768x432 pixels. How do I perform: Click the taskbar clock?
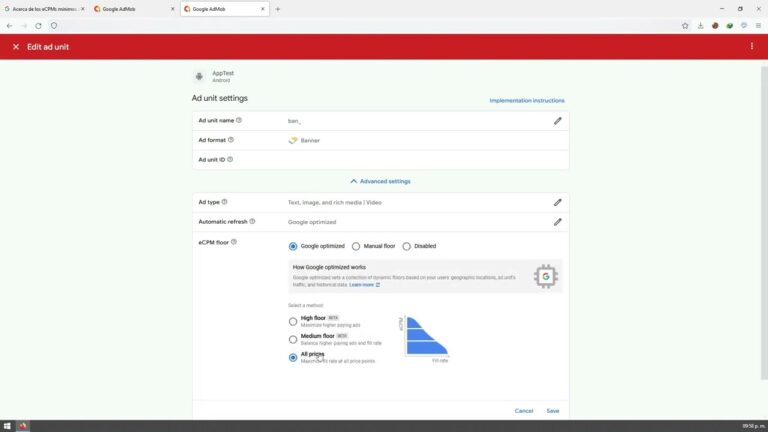[753, 426]
